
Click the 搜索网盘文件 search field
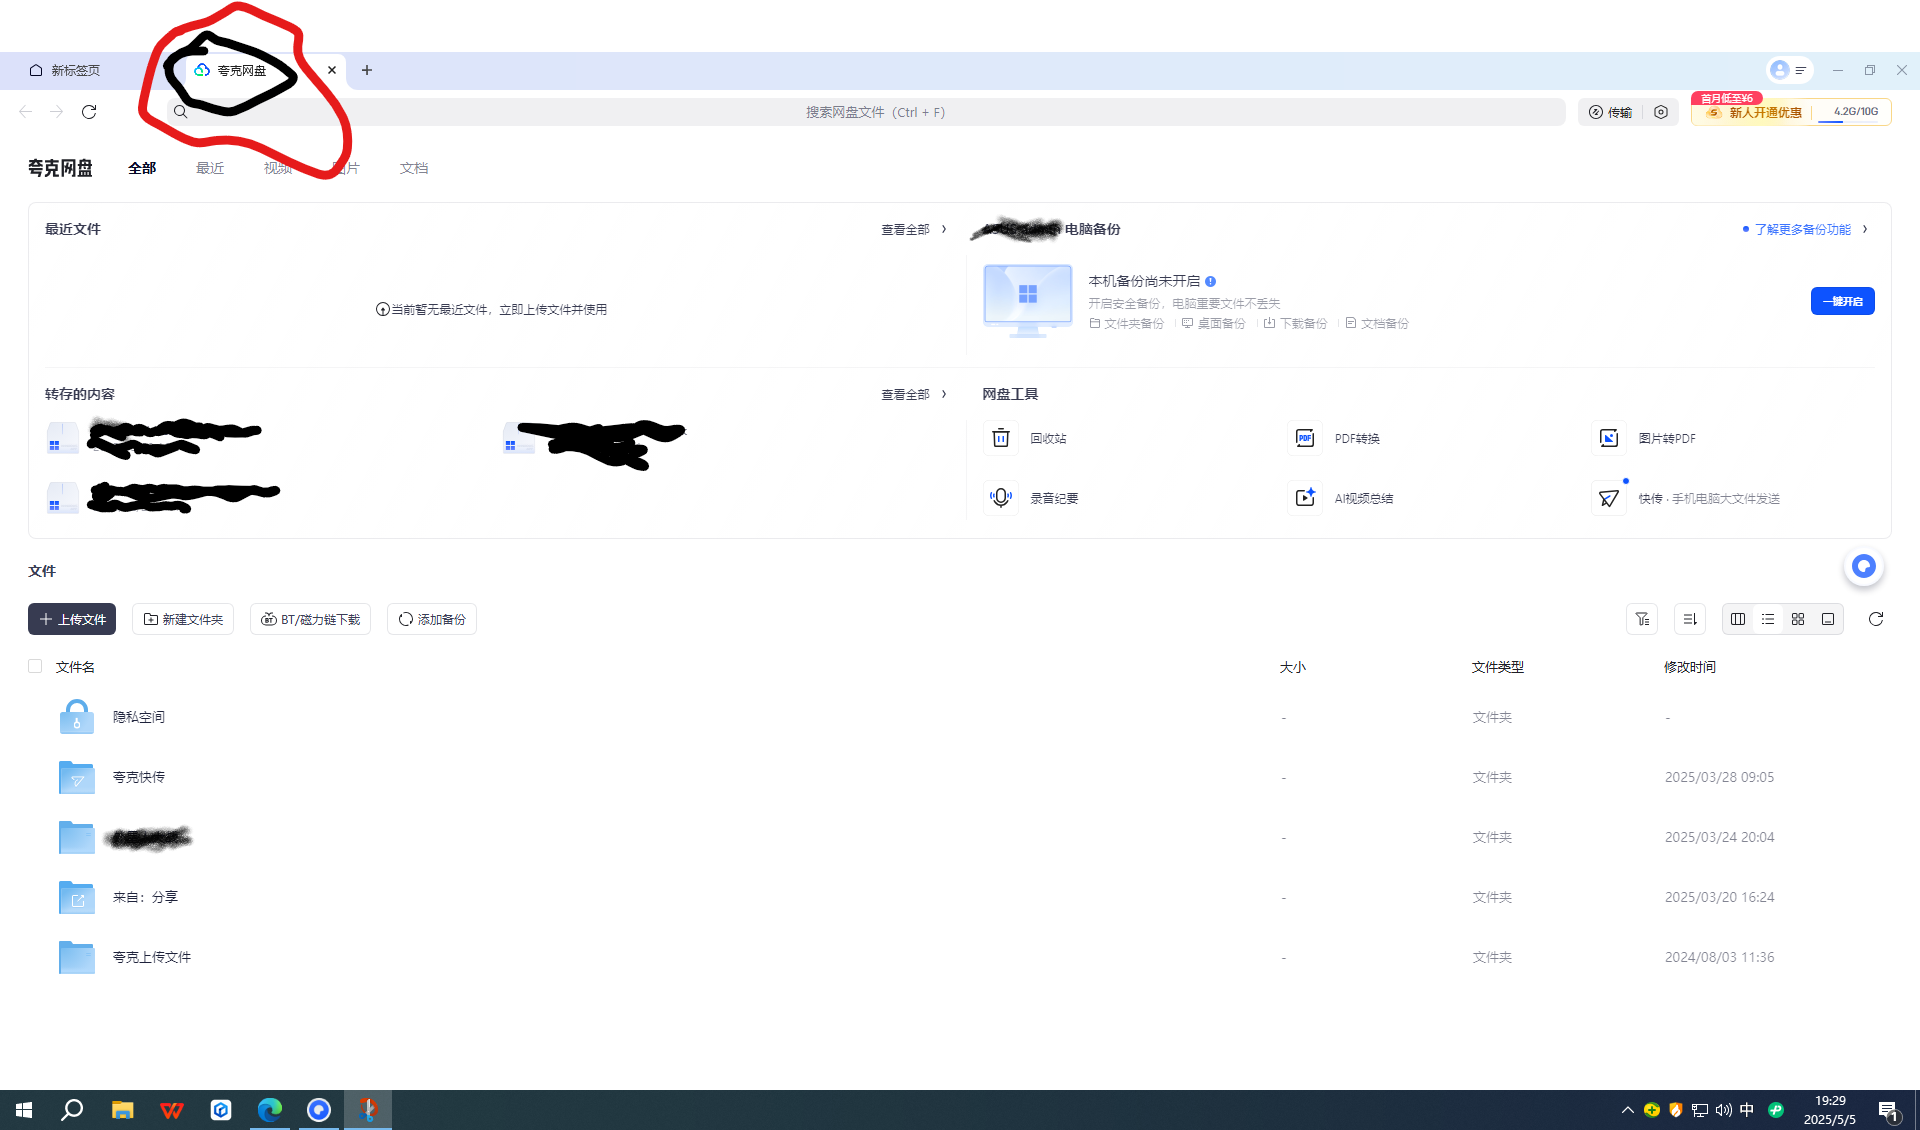coord(875,112)
